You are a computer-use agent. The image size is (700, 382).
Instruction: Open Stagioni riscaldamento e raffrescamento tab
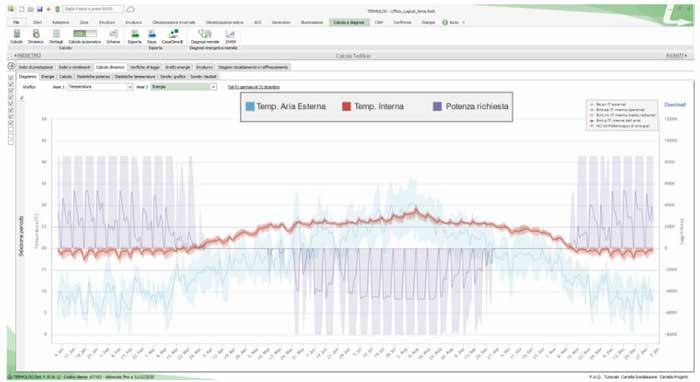(x=253, y=67)
